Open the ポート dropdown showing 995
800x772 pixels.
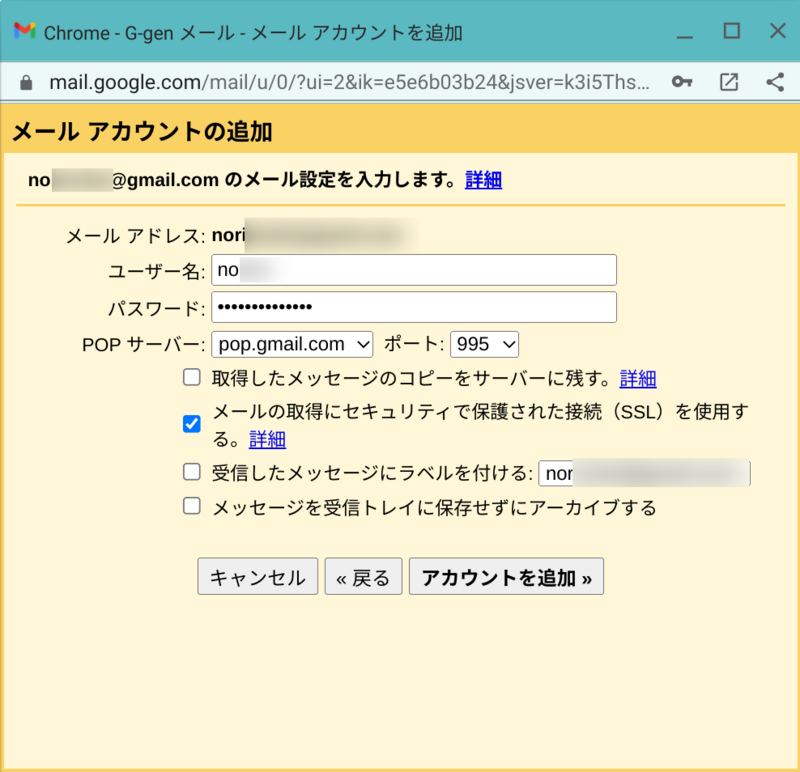(484, 344)
